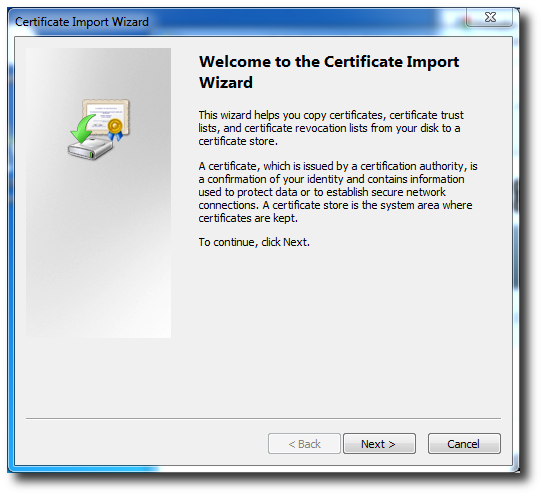Click the 'This wizard helps you copy' paragraph

[331, 128]
